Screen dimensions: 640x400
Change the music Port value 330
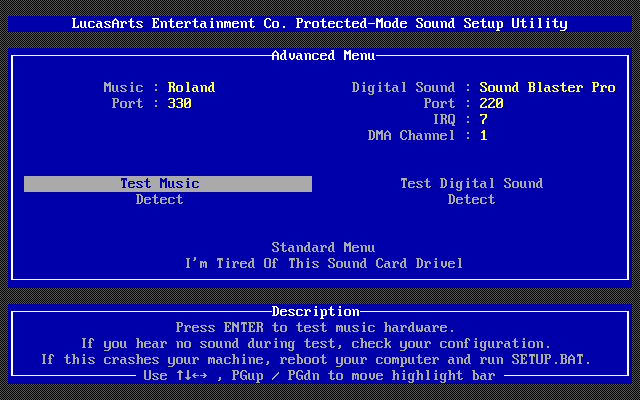click(x=180, y=104)
